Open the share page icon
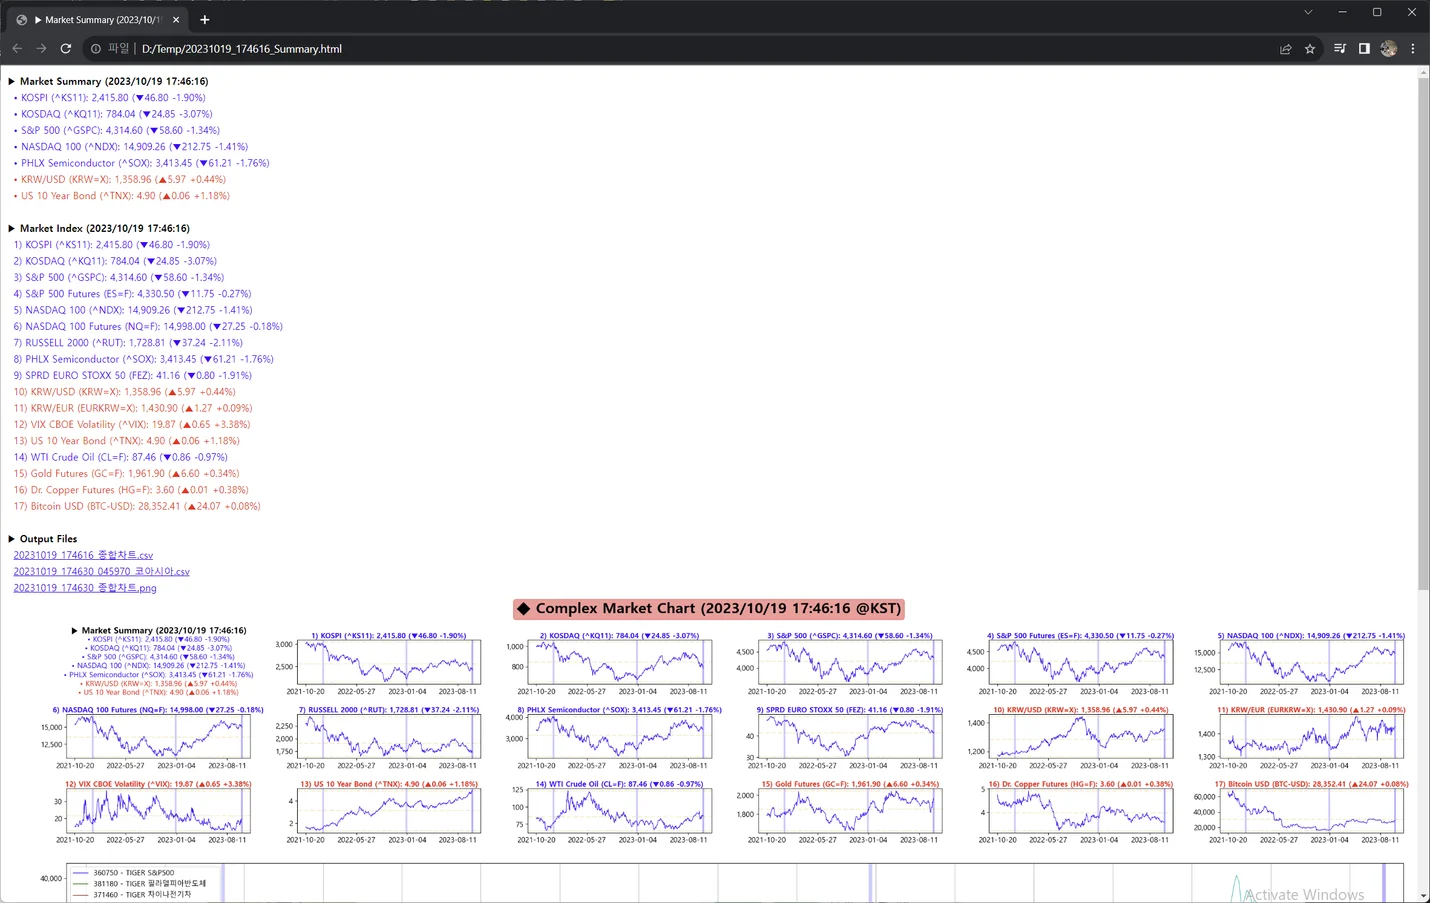Viewport: 1430px width, 903px height. [x=1286, y=48]
